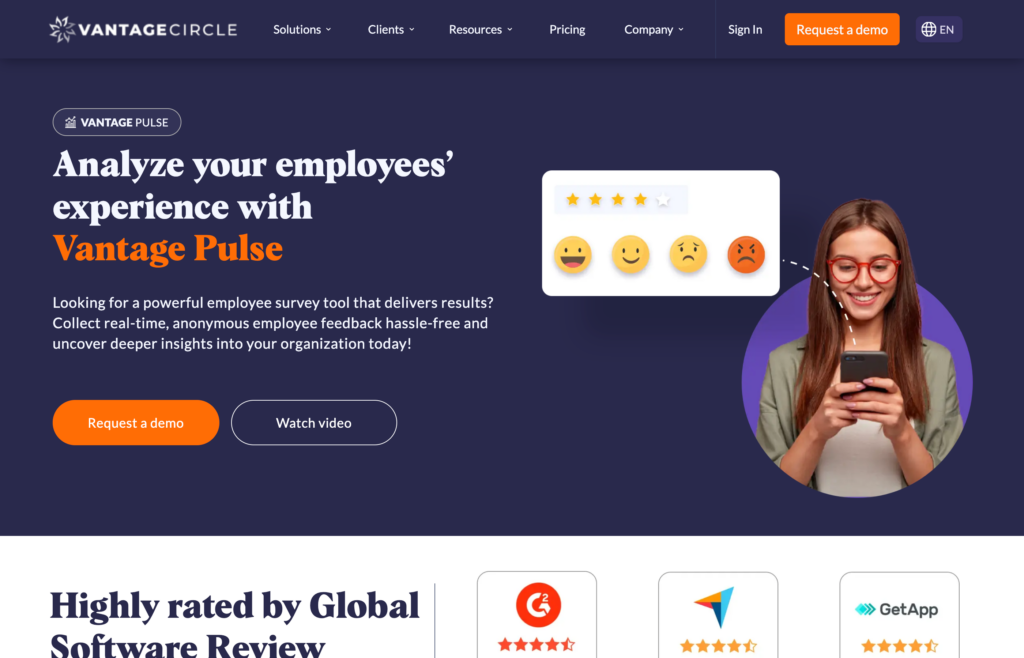Viewport: 1024px width, 658px height.
Task: Click the Vantage Pulse badge
Action: (x=117, y=122)
